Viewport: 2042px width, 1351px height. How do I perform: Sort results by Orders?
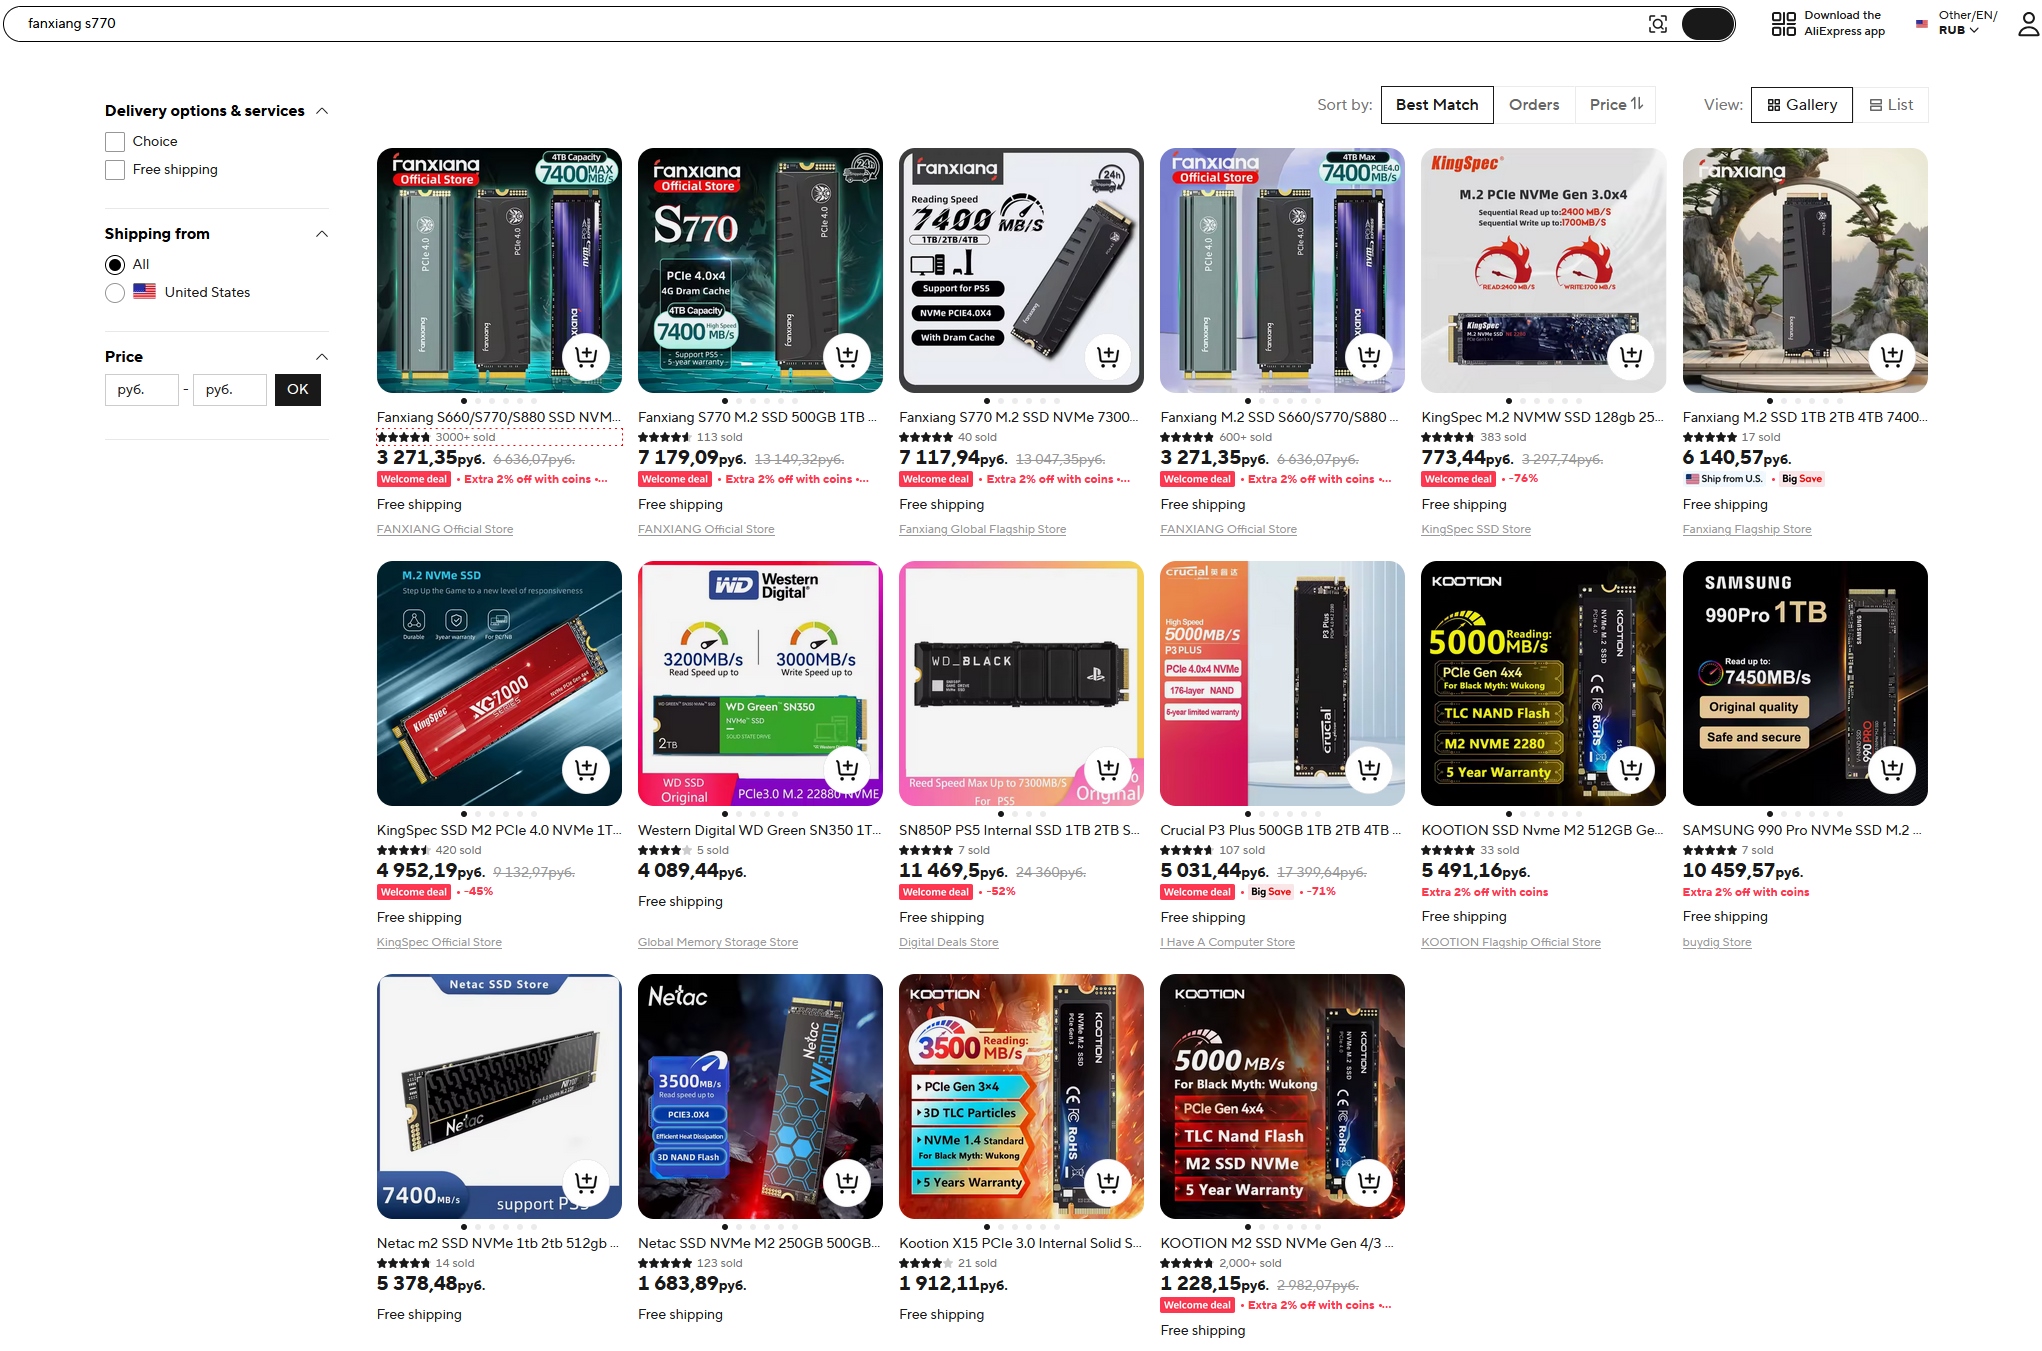point(1534,105)
